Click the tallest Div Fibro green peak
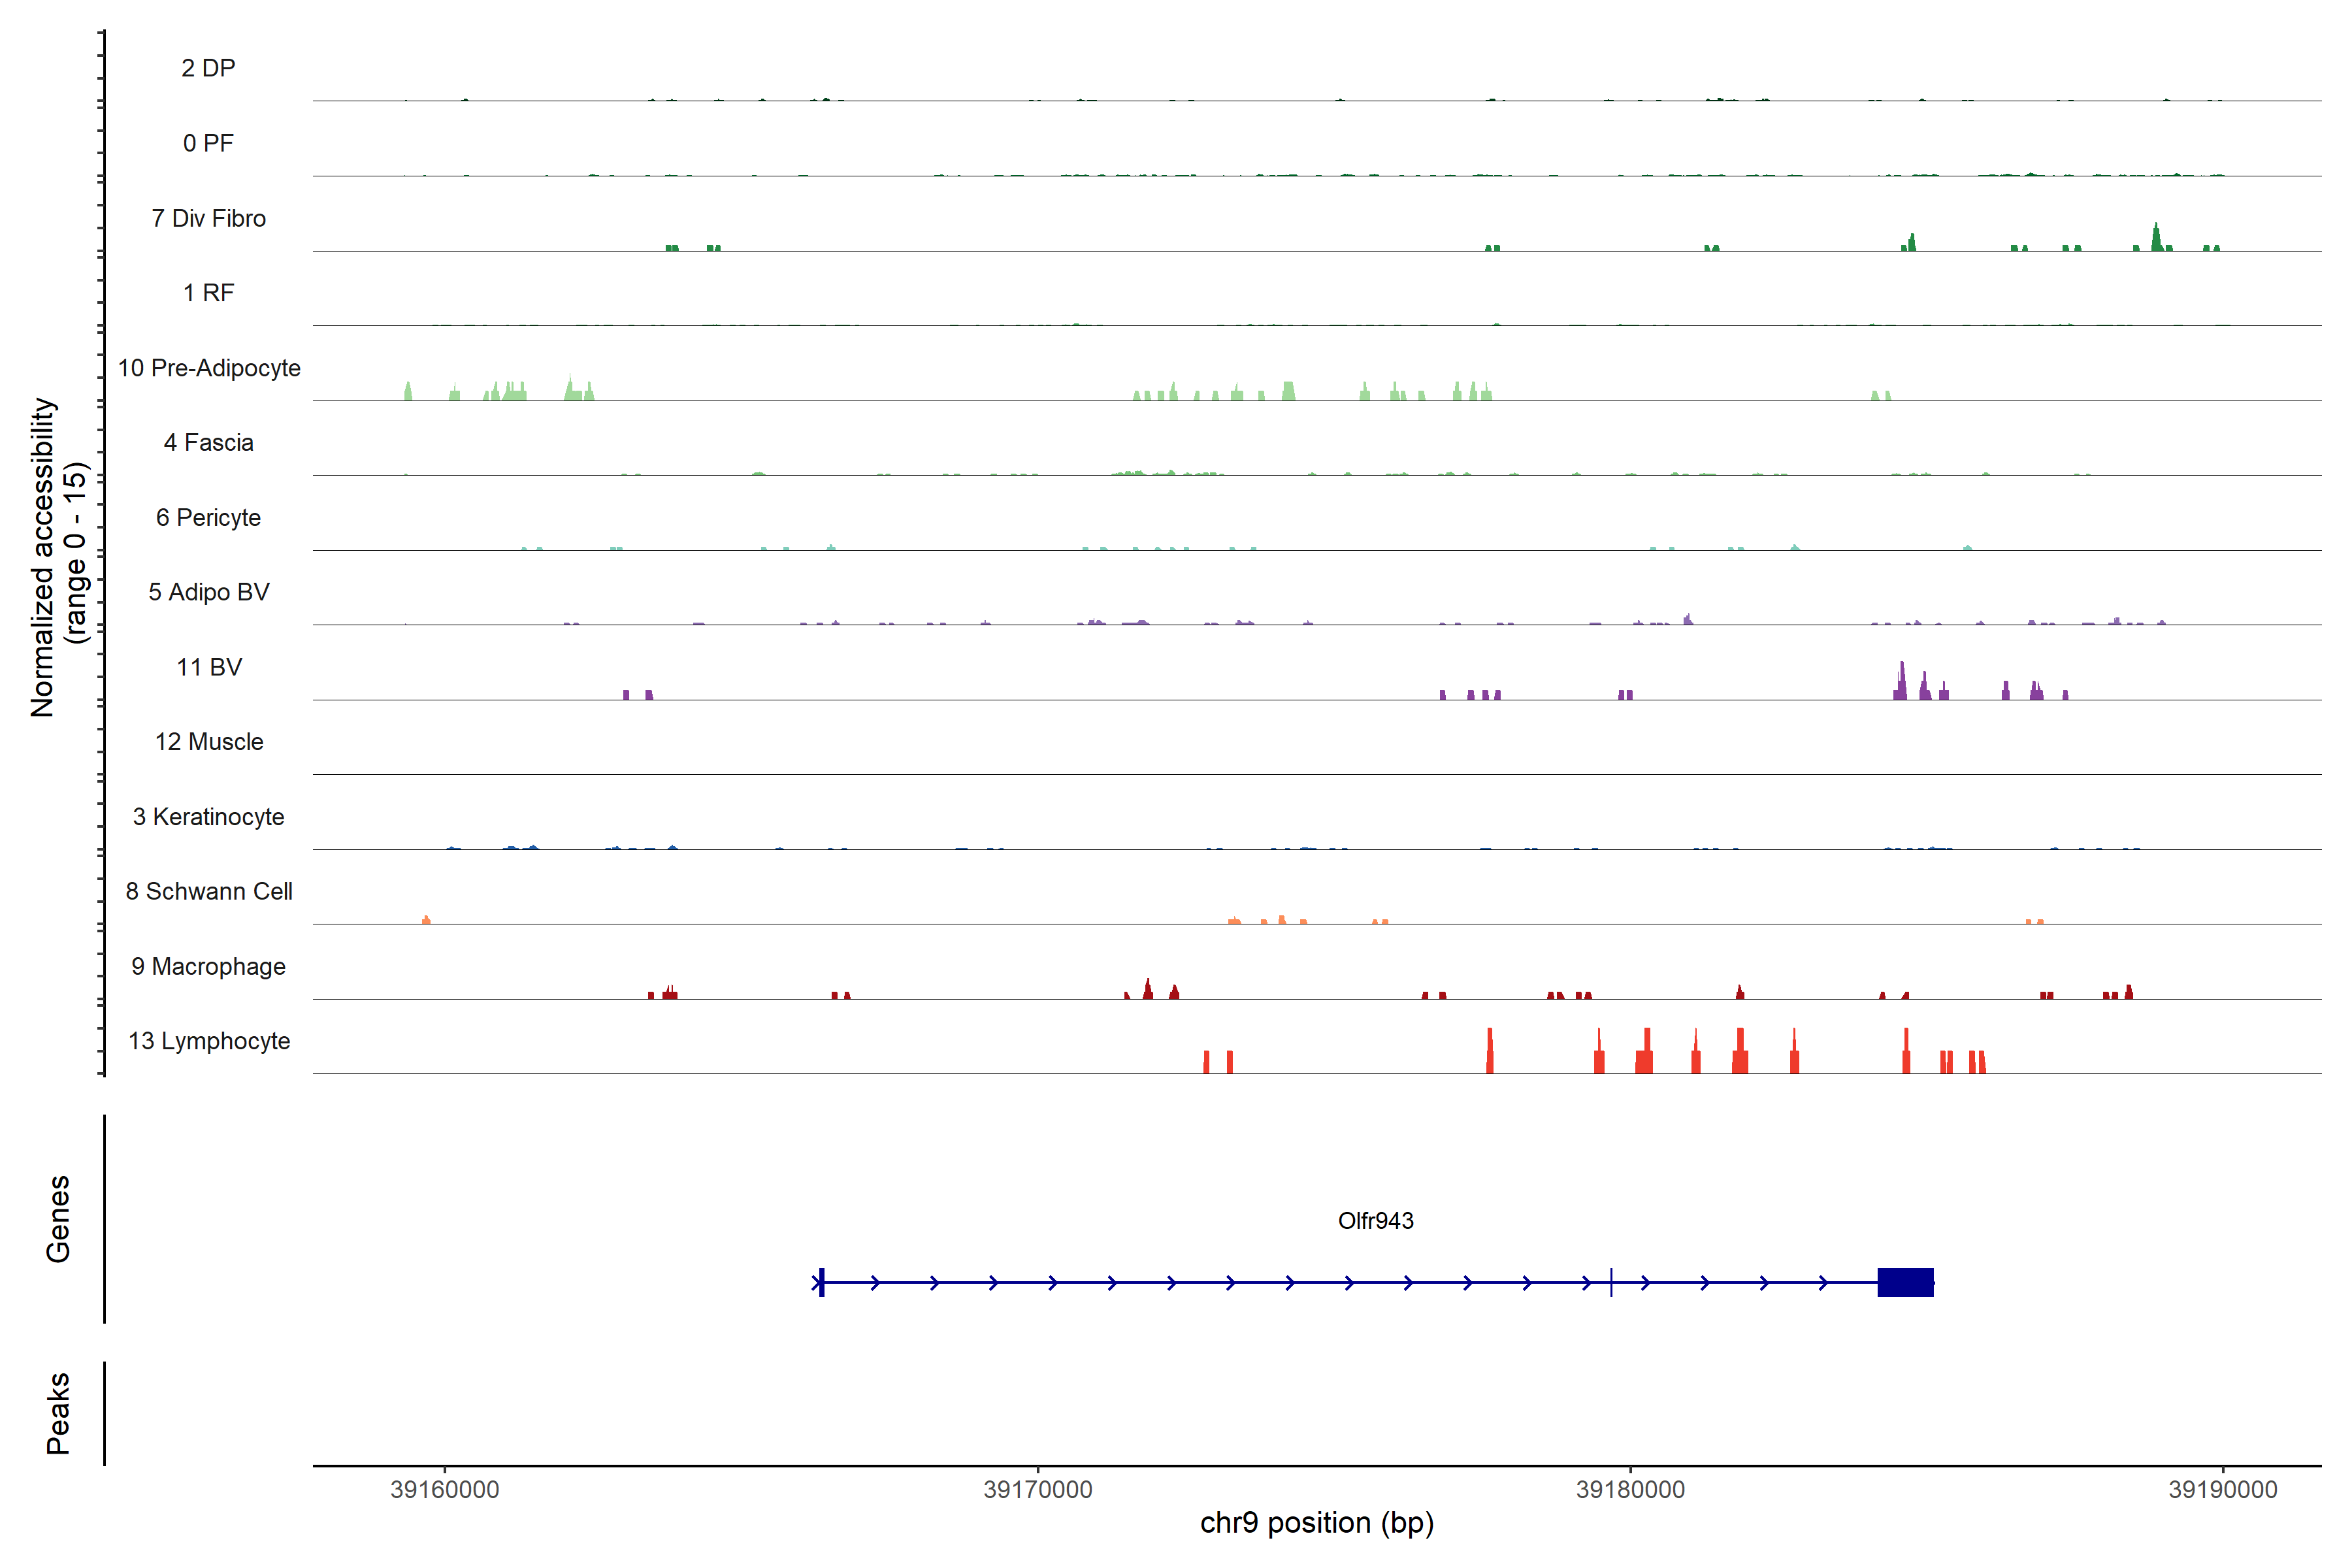This screenshot has width=2352, height=1568. [x=2156, y=238]
